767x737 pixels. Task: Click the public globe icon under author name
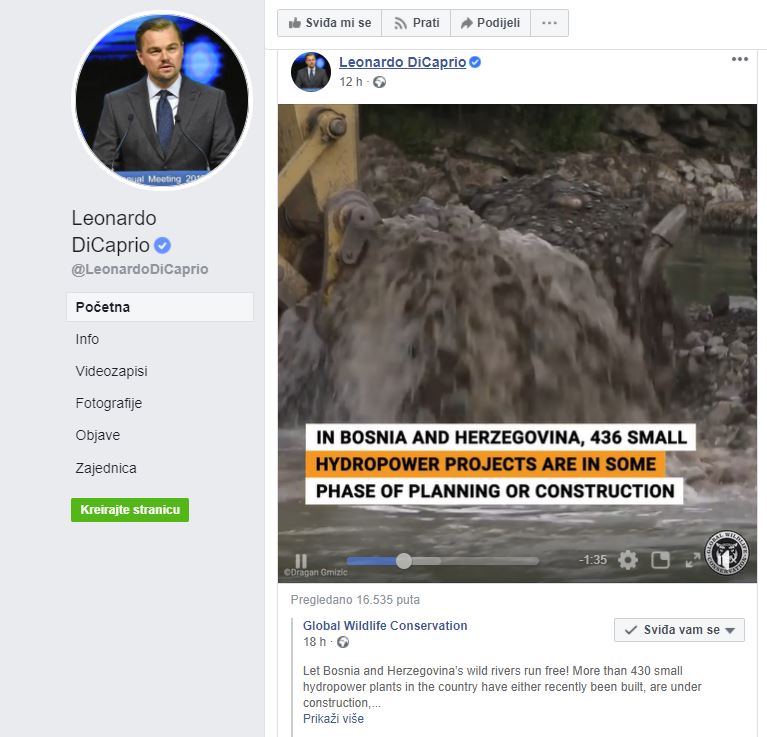380,82
